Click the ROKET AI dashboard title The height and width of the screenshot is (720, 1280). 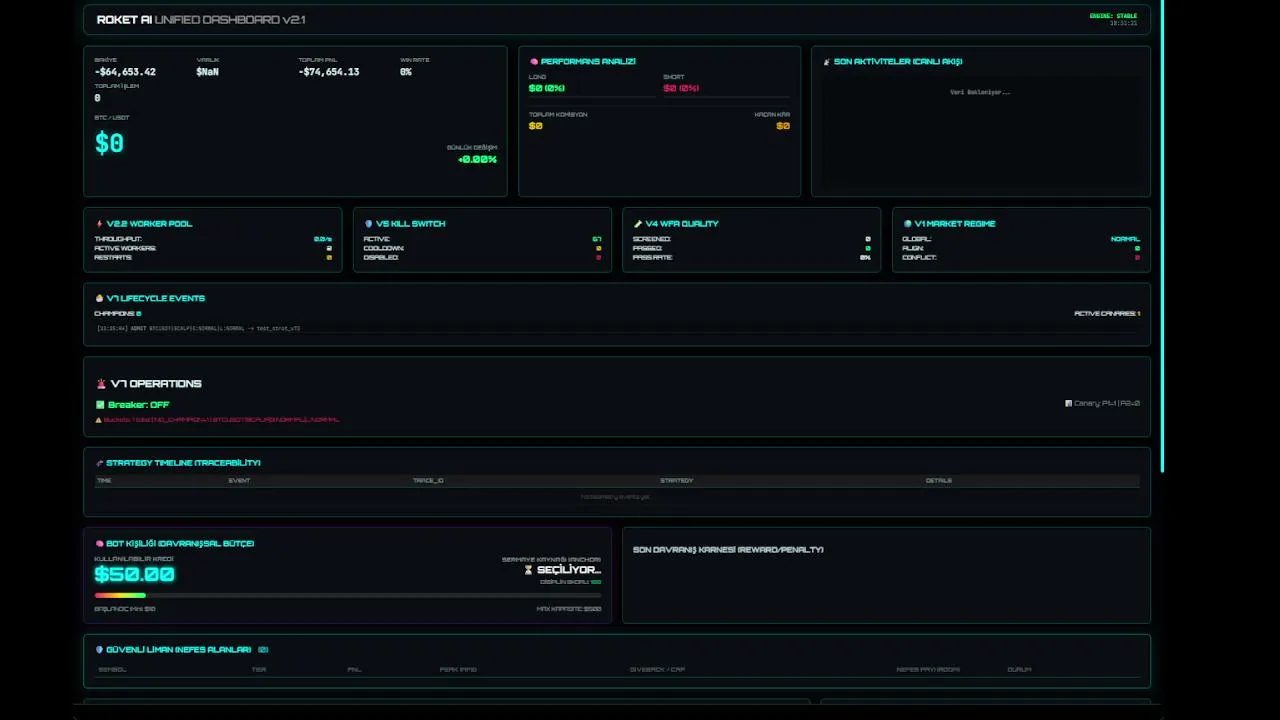coord(201,20)
